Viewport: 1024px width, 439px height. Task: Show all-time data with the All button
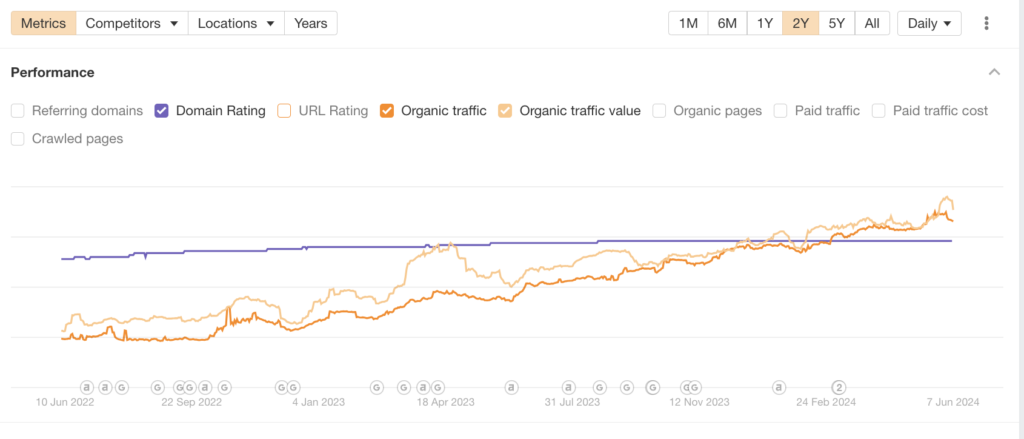(872, 23)
